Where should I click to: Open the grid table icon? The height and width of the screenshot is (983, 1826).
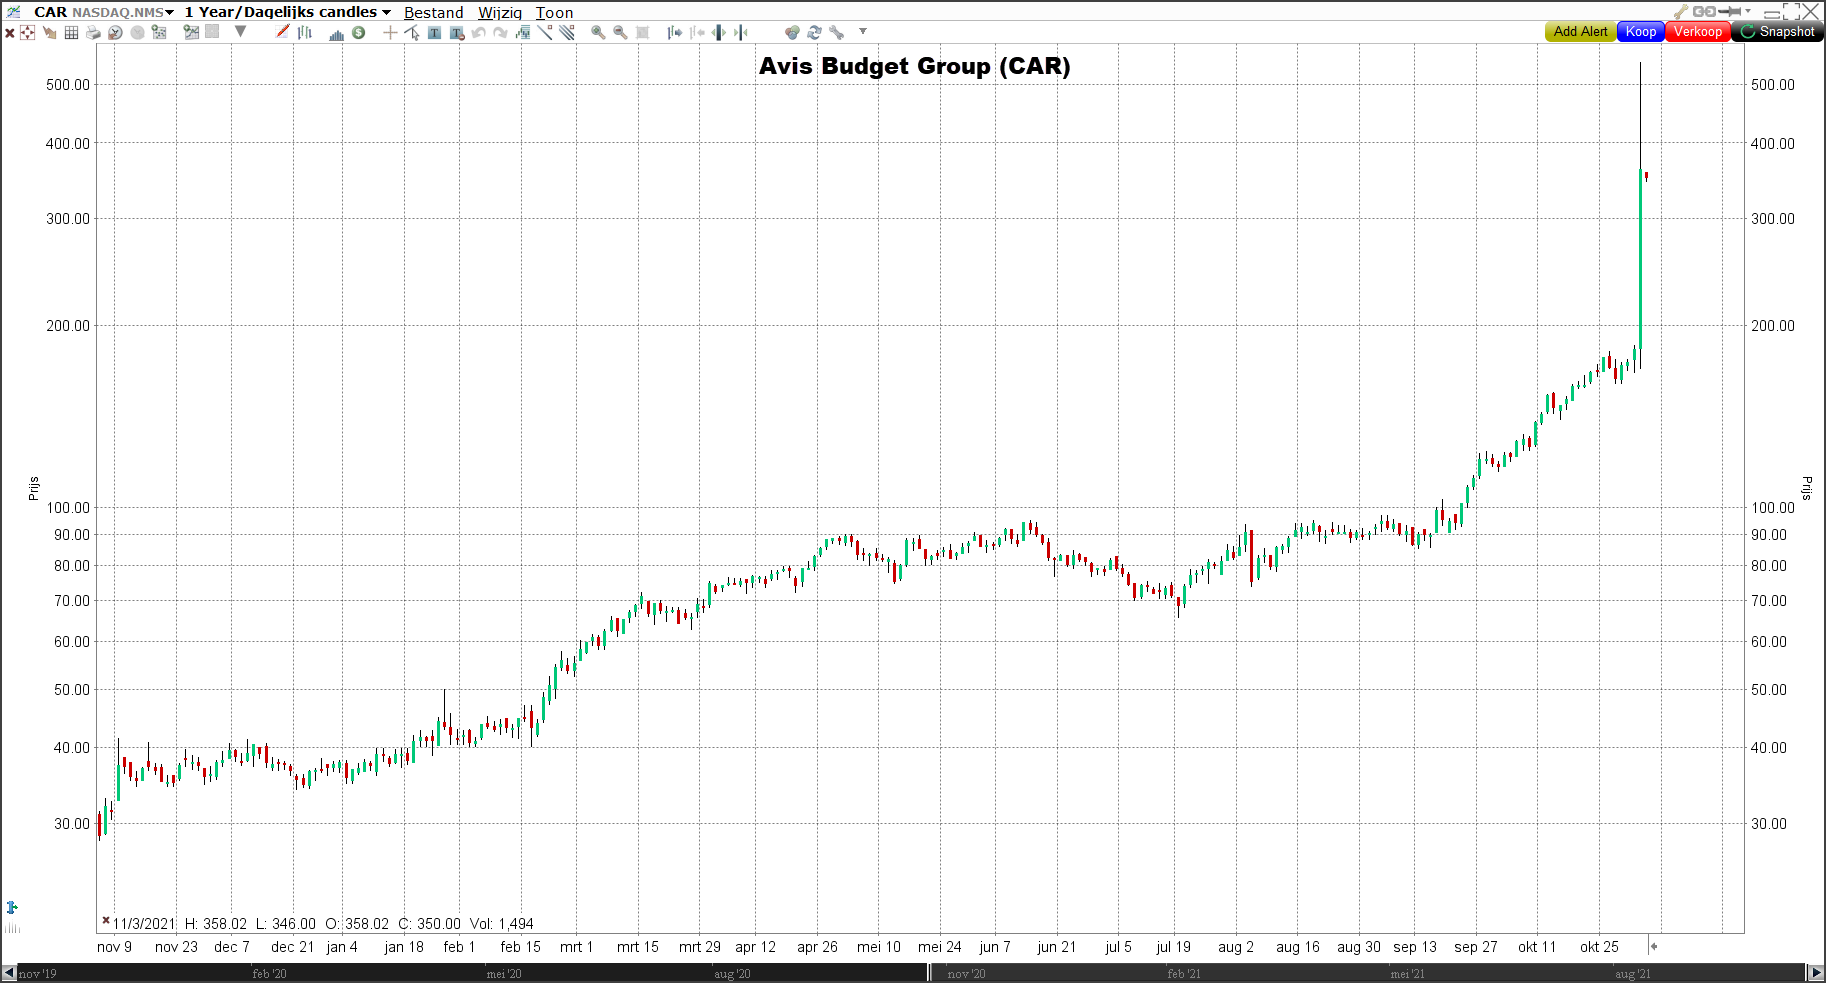tap(71, 32)
